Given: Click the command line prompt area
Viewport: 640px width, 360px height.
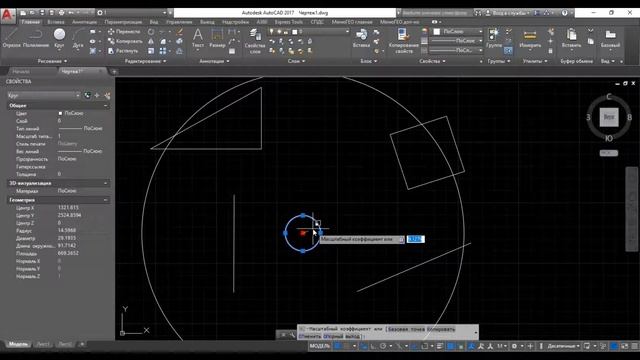Looking at the screenshot, I should (388, 333).
